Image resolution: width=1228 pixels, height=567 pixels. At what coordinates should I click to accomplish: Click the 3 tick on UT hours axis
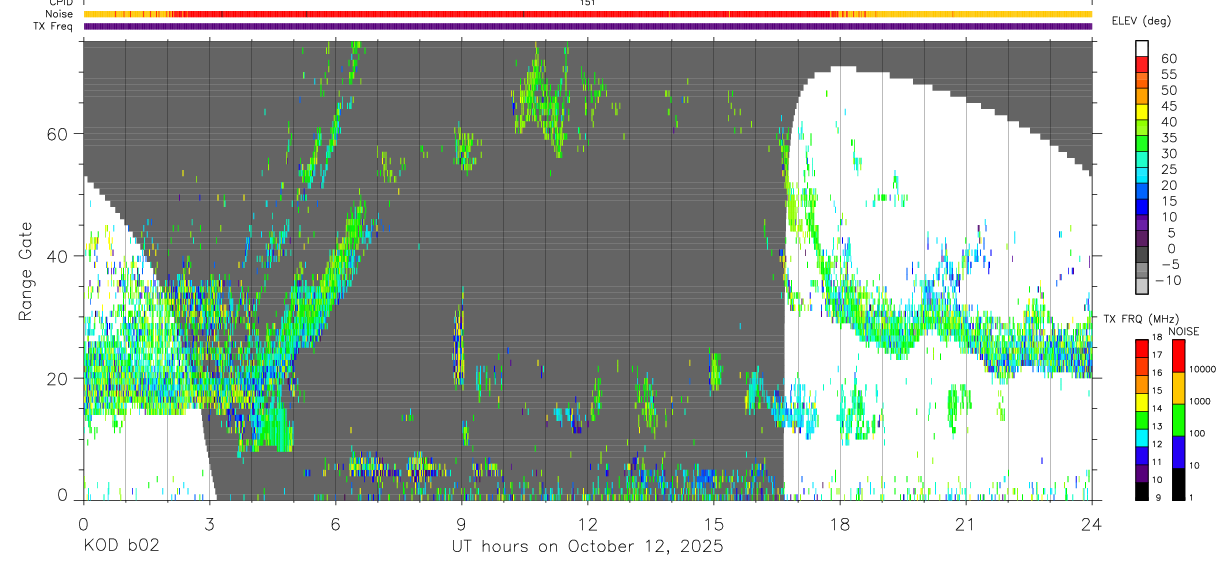click(210, 523)
